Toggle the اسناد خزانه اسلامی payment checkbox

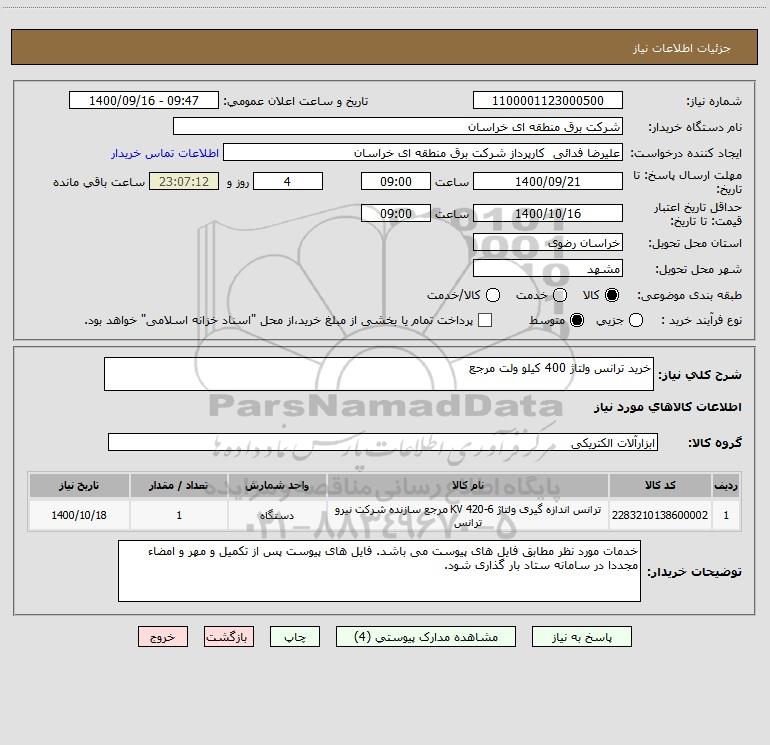[x=485, y=321]
